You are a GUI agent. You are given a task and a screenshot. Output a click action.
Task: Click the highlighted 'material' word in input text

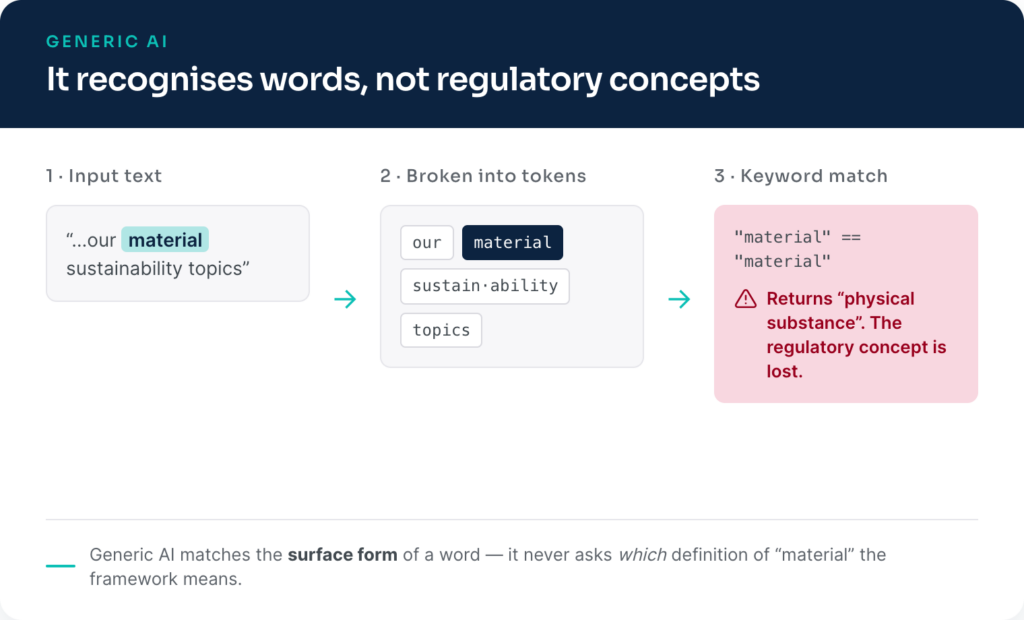click(x=165, y=240)
